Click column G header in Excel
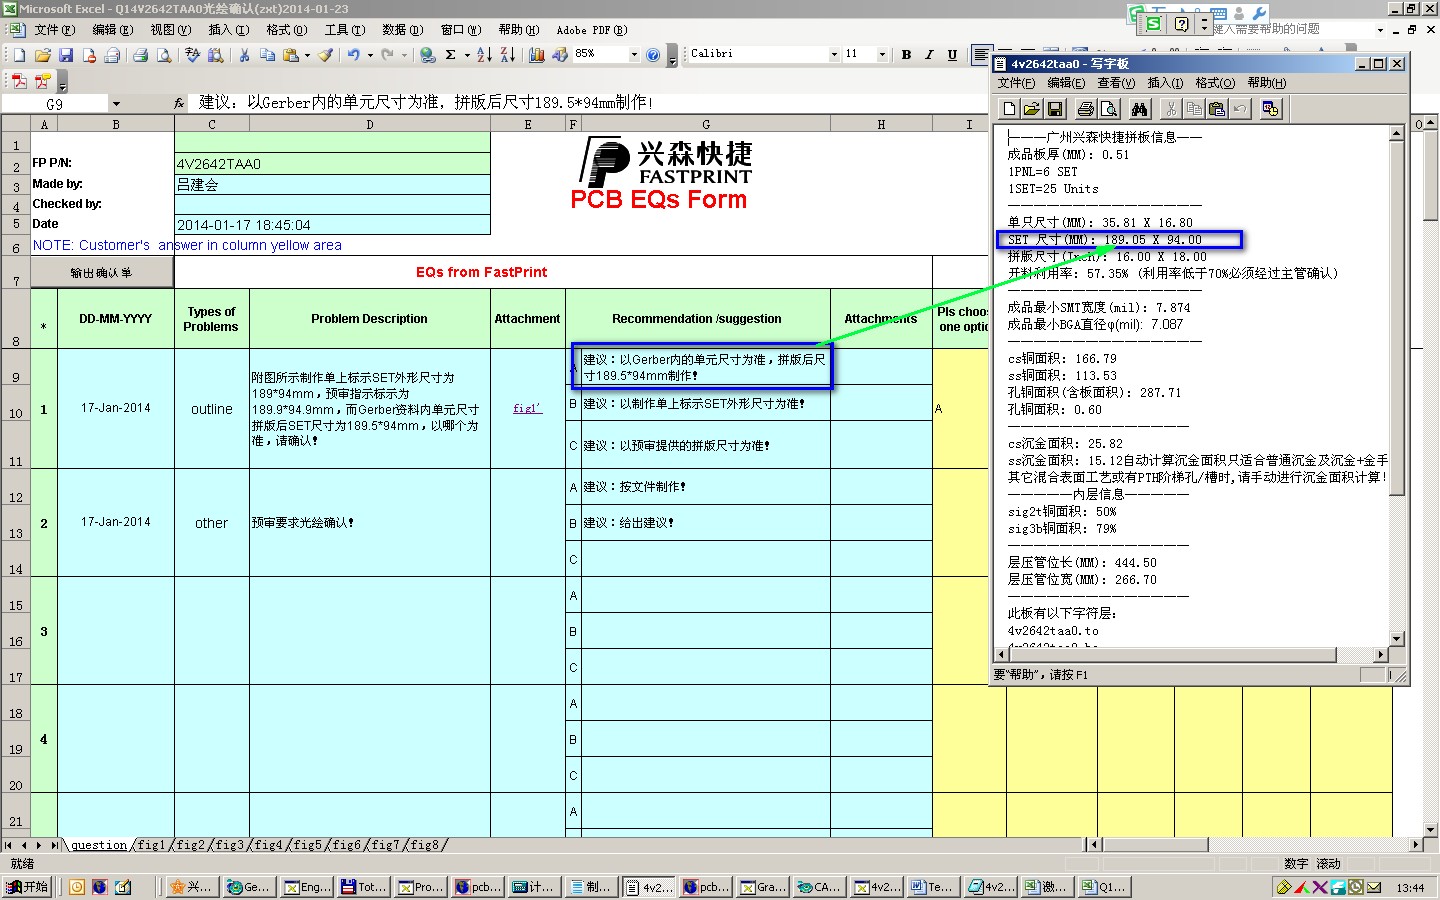Viewport: 1440px width, 900px height. (706, 125)
